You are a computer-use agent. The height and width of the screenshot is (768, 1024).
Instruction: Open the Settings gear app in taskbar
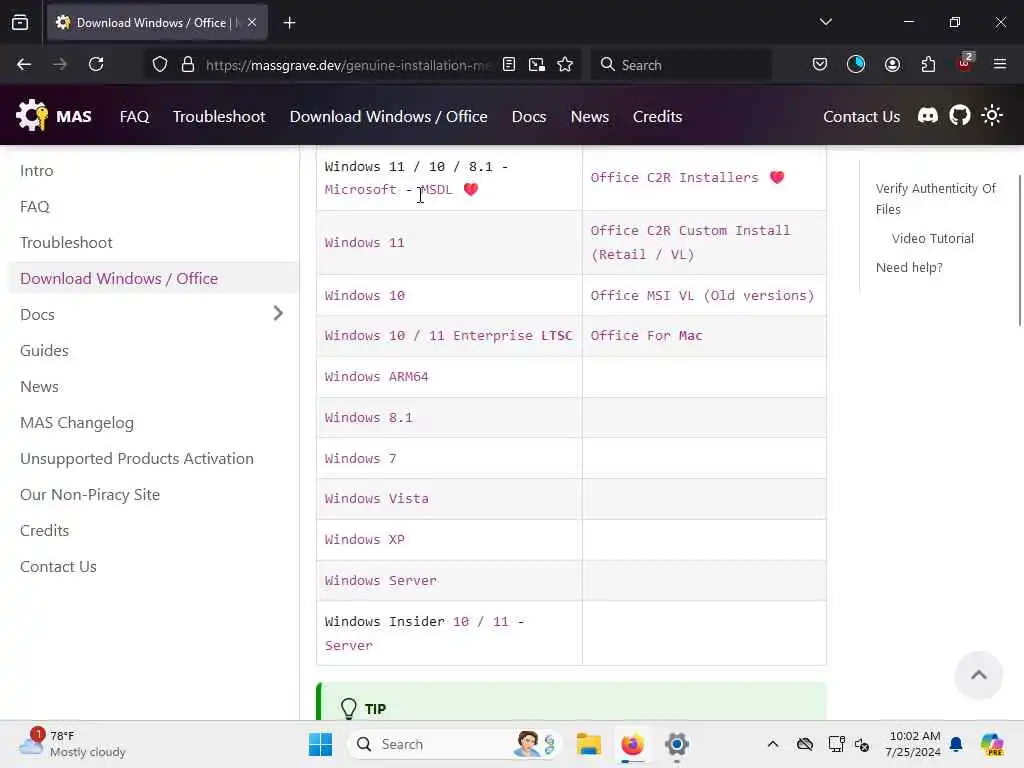click(x=677, y=744)
